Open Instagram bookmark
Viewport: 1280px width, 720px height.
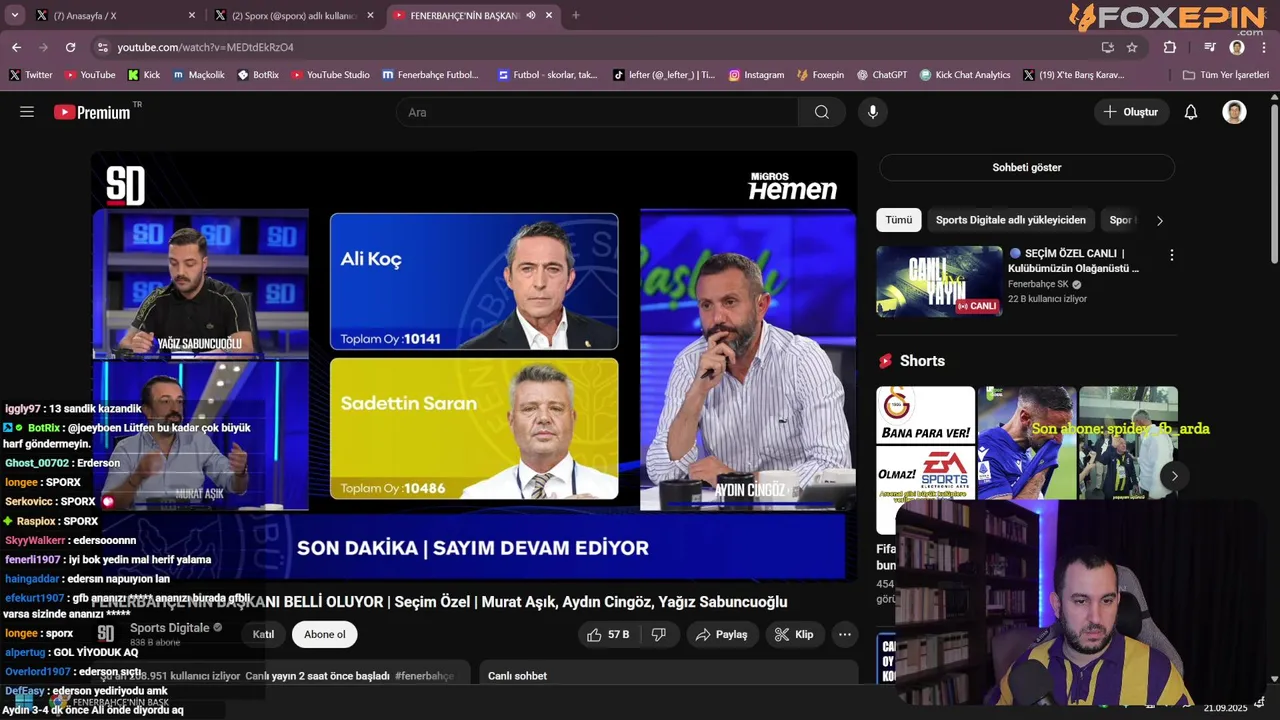coord(756,75)
